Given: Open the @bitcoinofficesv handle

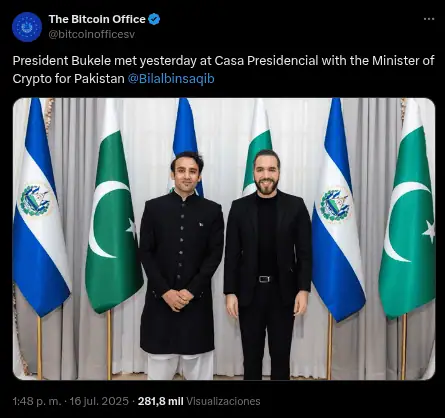Looking at the screenshot, I should coord(92,34).
